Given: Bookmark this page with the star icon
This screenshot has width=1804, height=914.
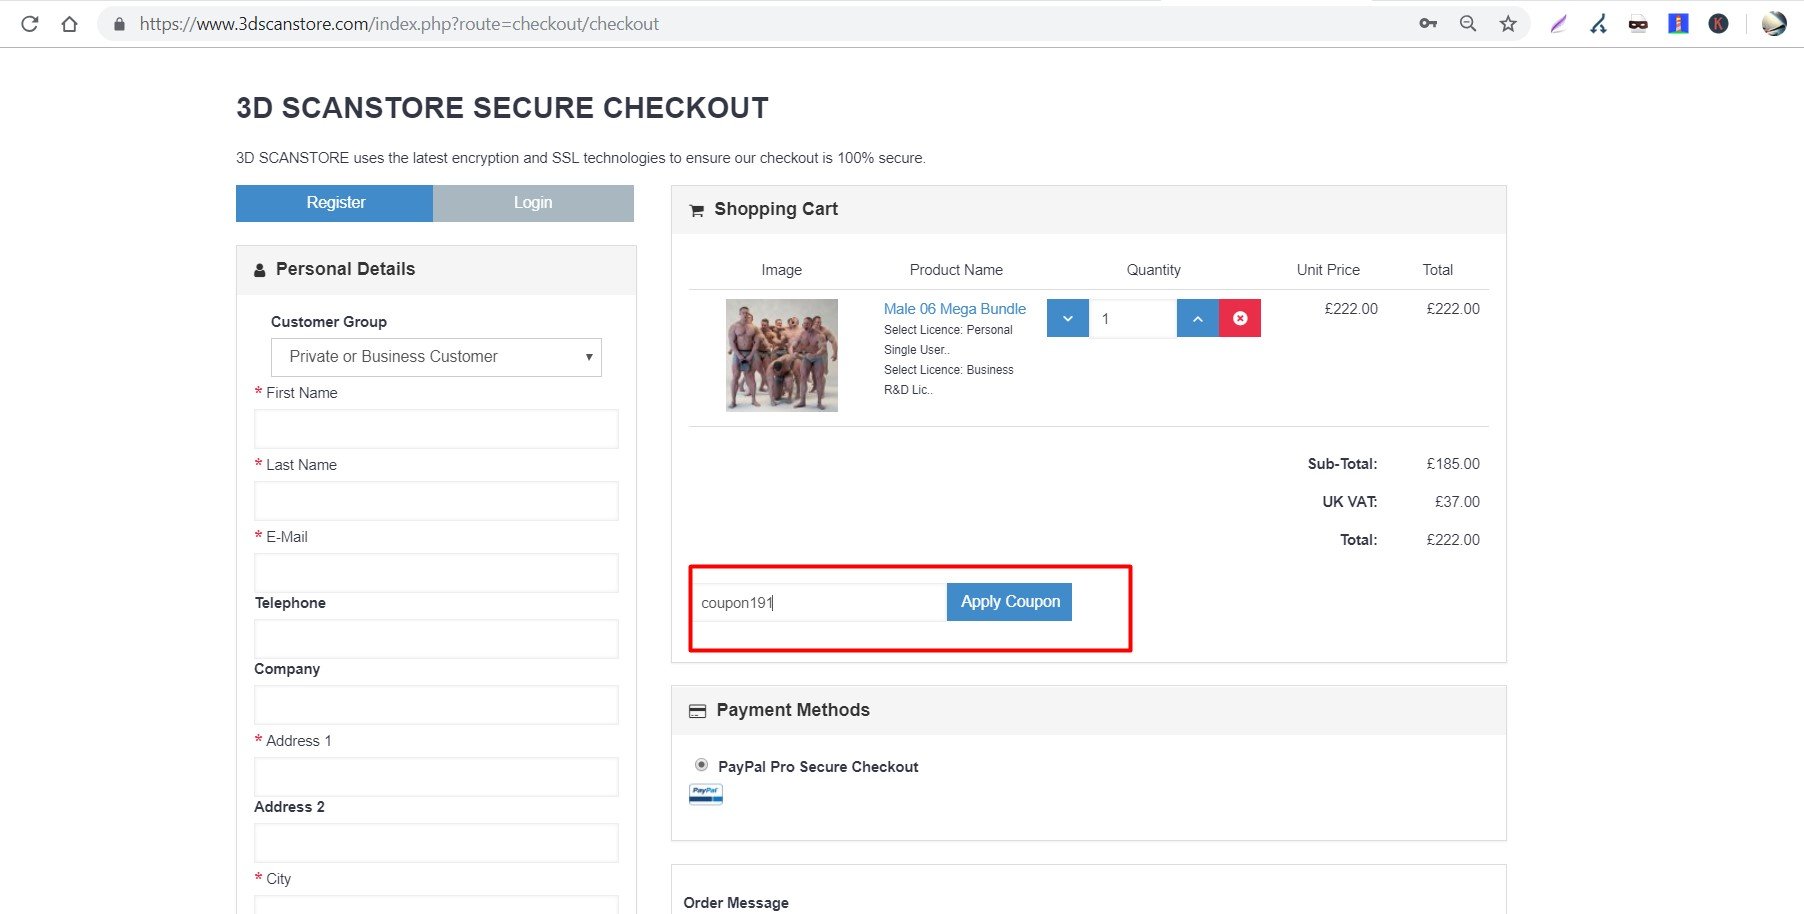Looking at the screenshot, I should coord(1508,24).
